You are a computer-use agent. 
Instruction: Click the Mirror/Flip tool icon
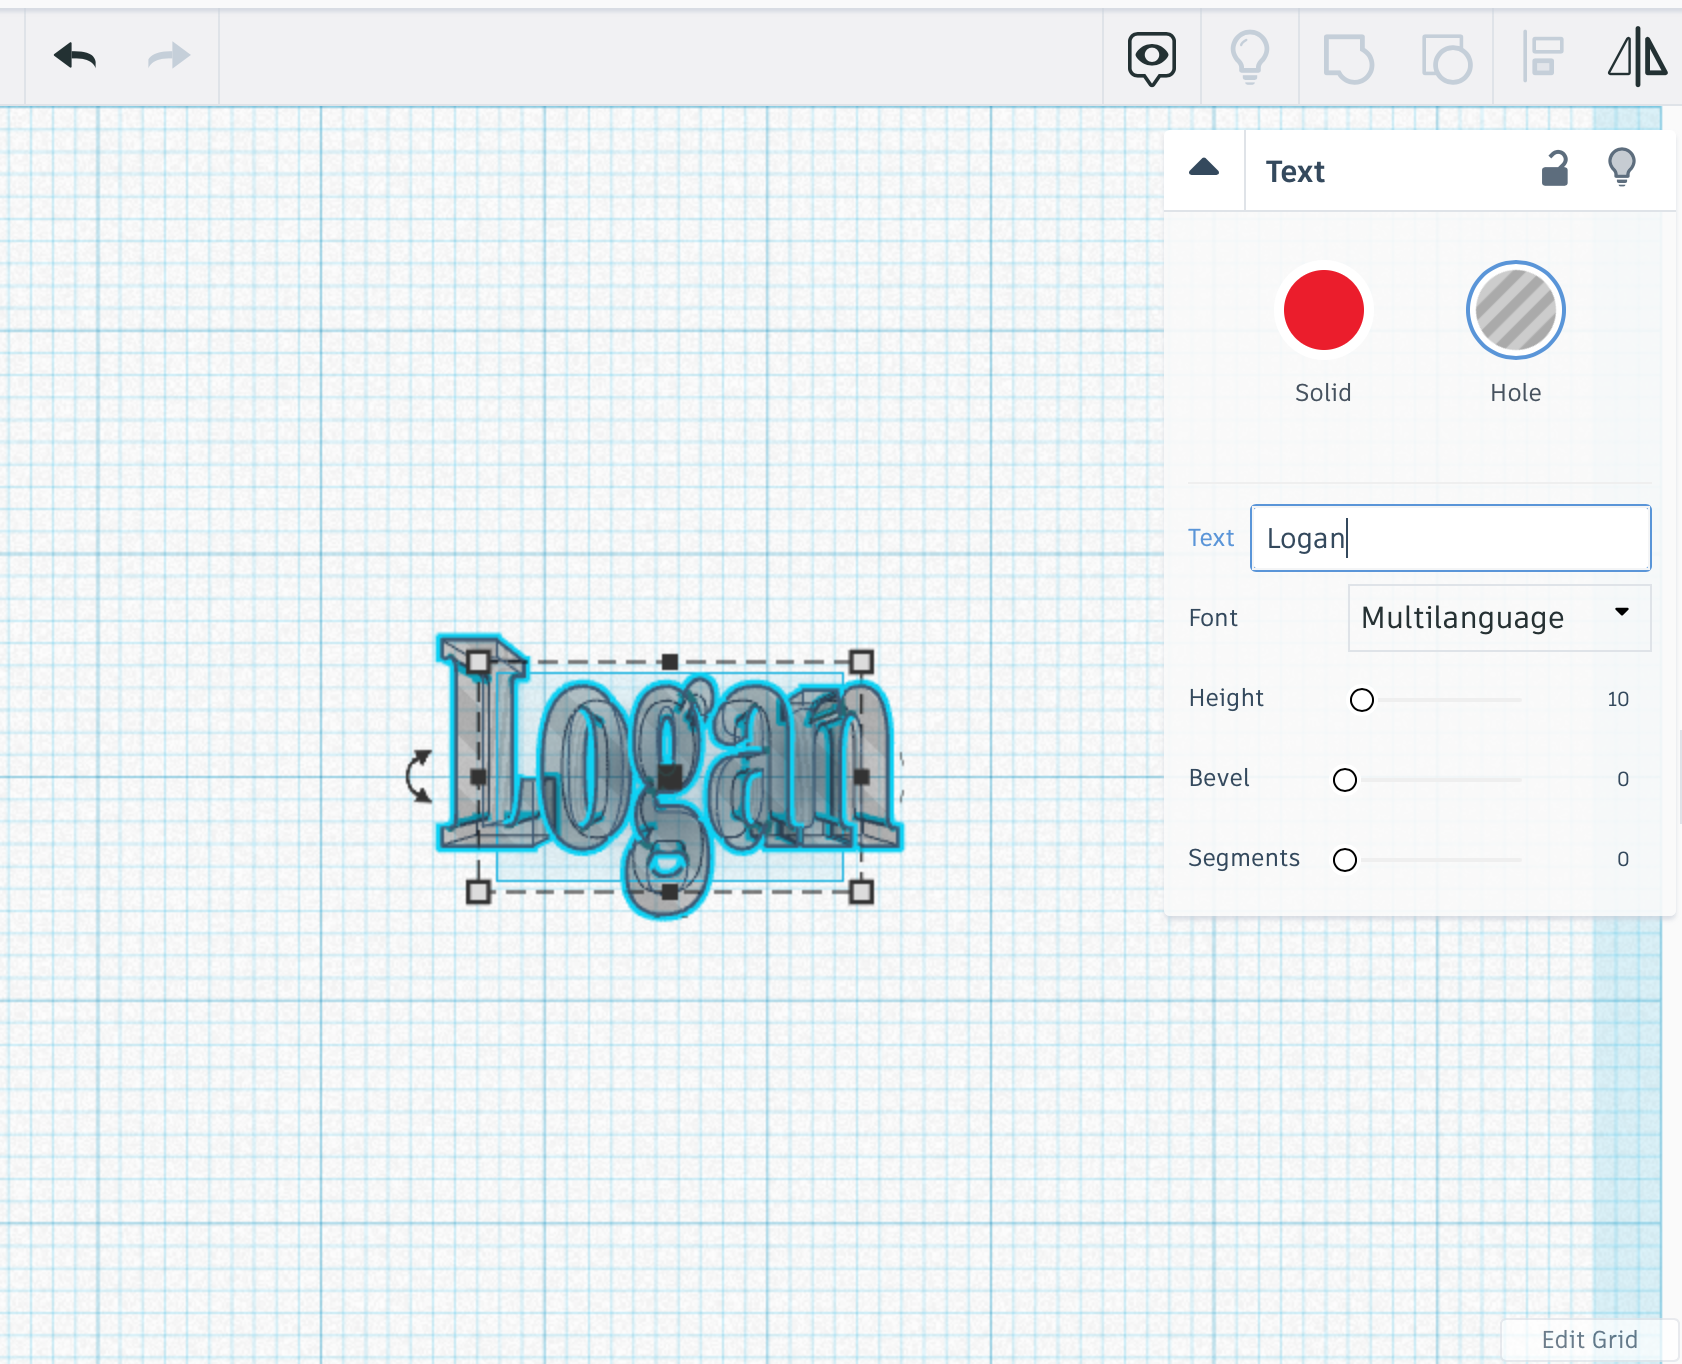pos(1637,57)
